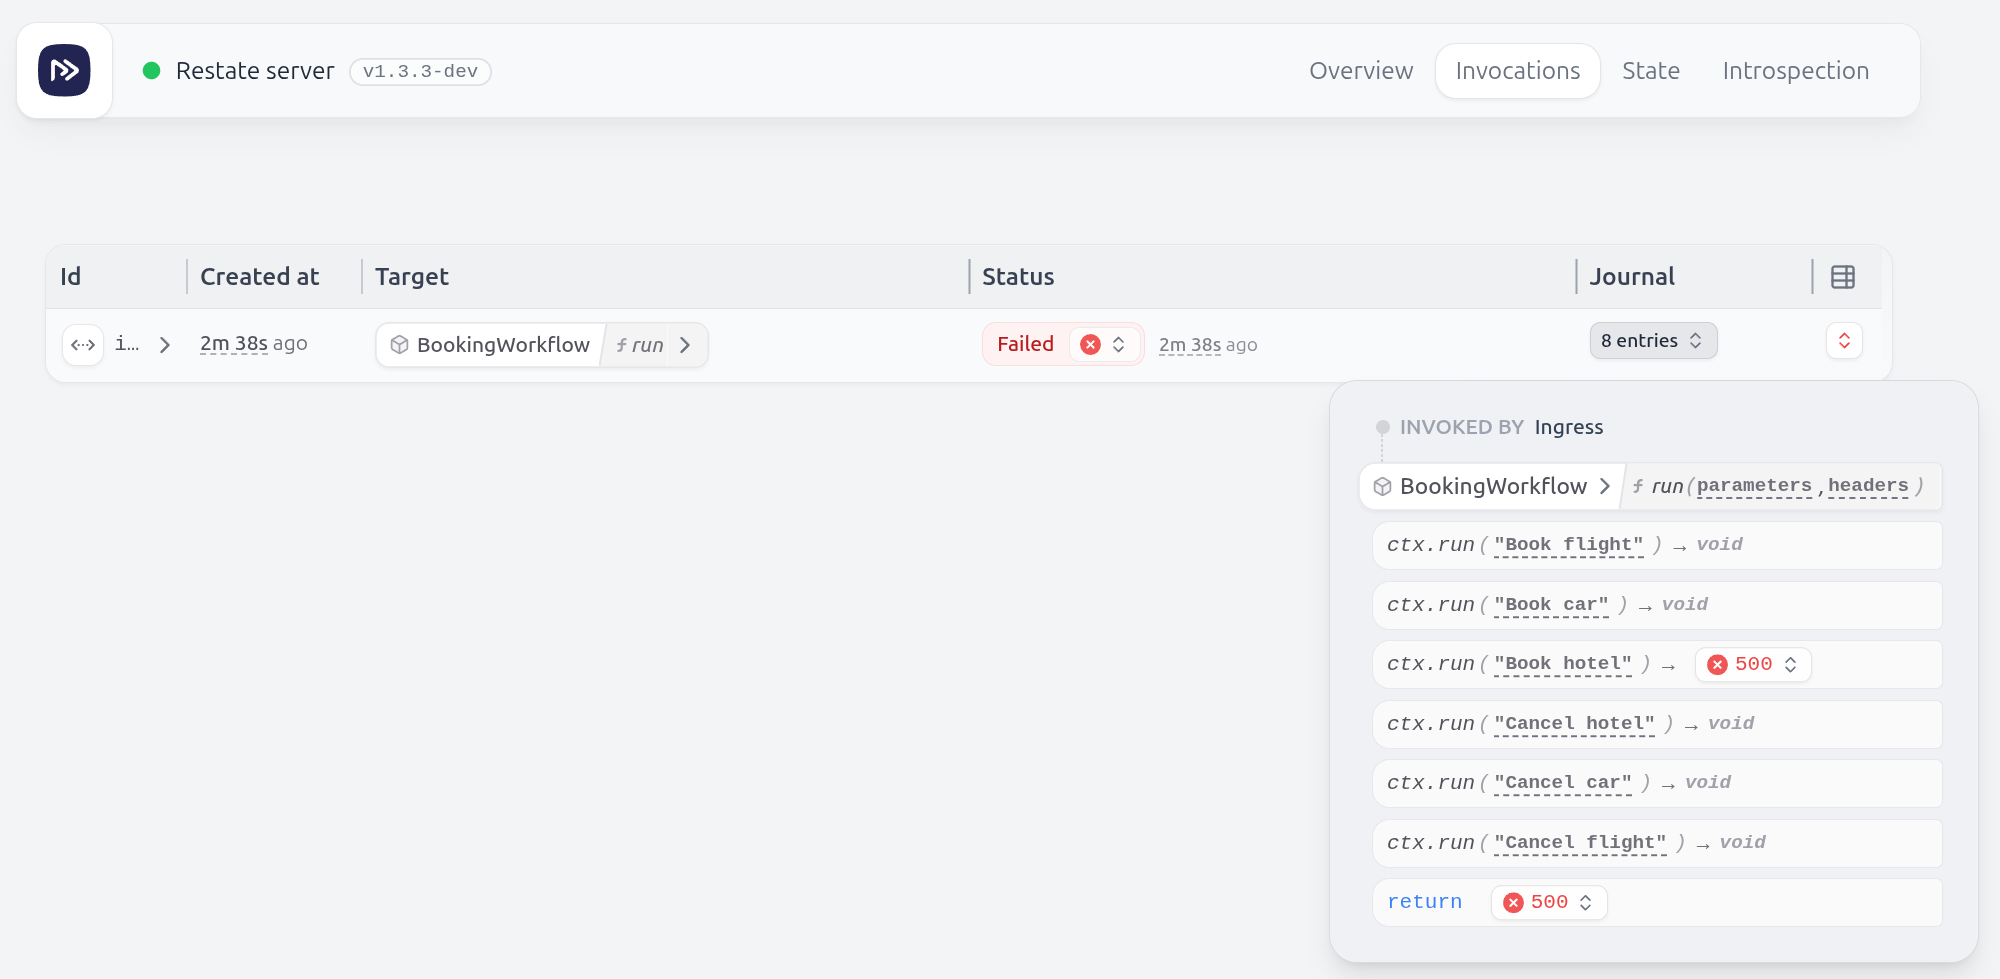
Task: Click the invocation id arrows icon
Action: 83,345
